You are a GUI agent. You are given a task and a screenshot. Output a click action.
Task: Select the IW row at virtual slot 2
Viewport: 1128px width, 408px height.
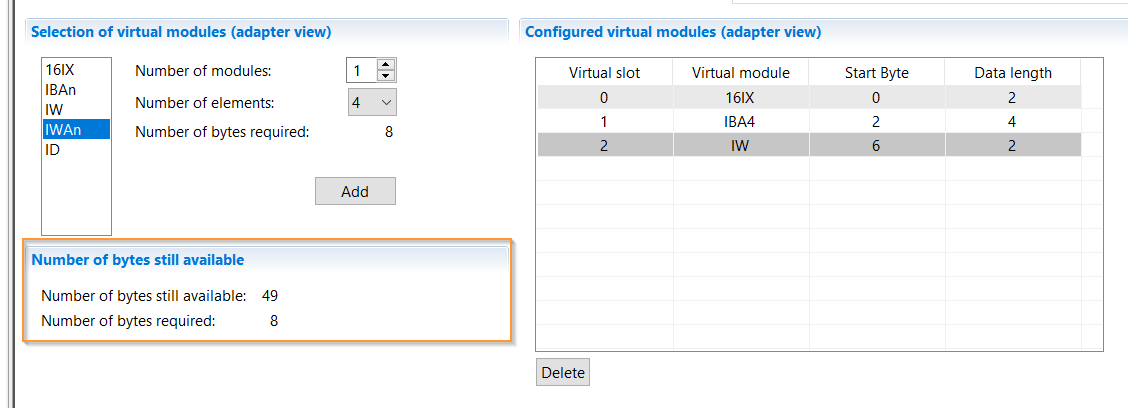tap(809, 145)
